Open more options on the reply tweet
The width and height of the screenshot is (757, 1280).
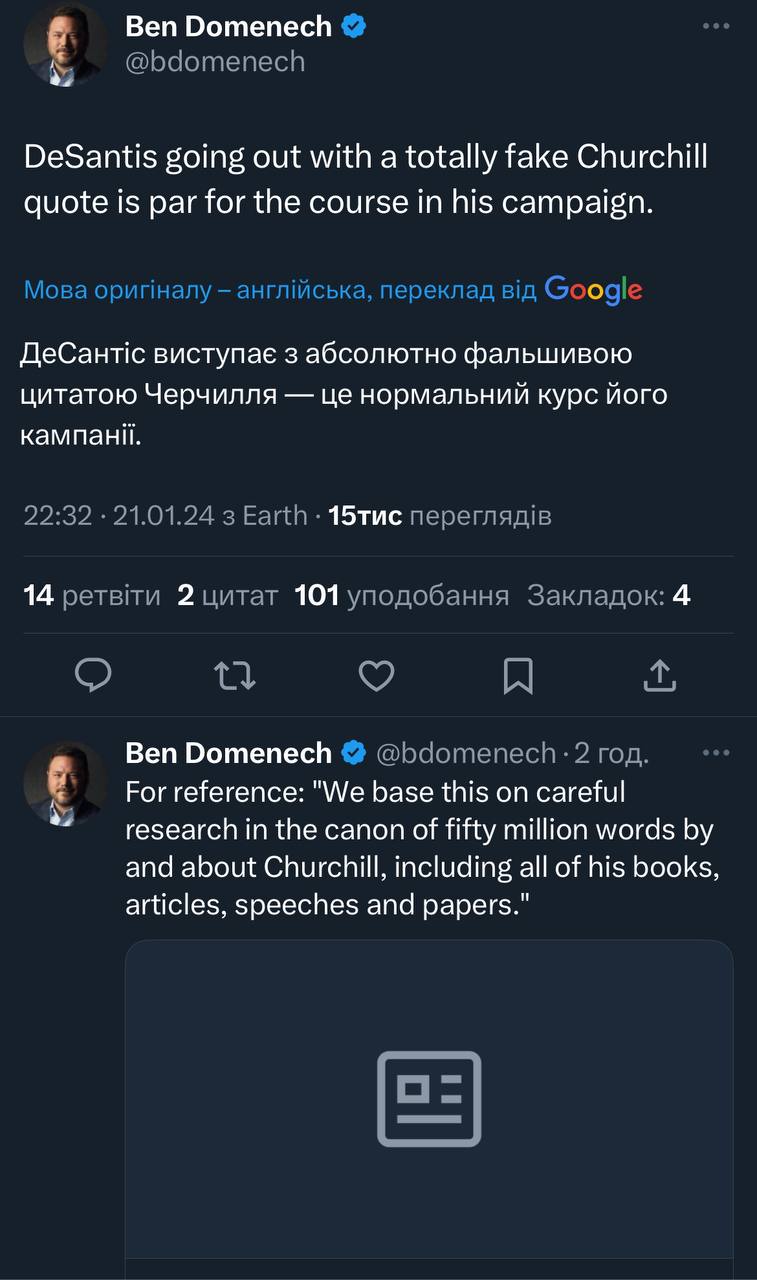coord(716,753)
